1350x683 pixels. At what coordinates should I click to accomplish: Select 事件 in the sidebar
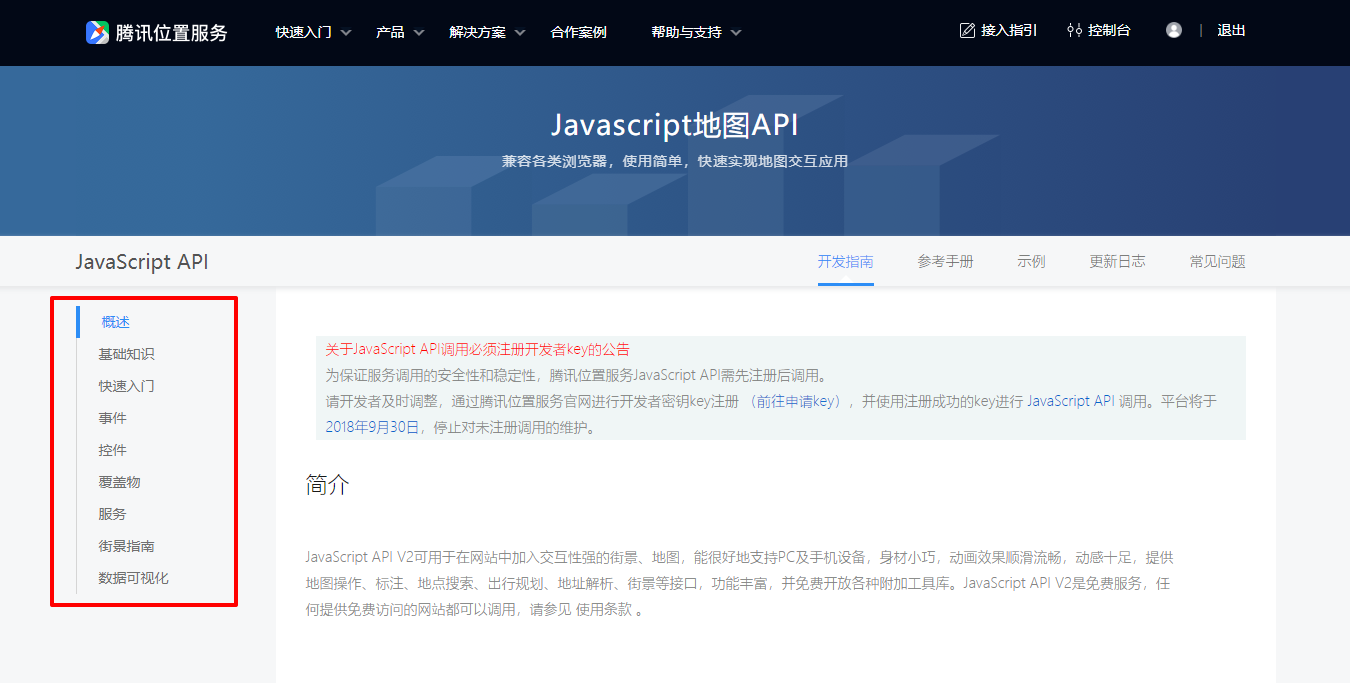pos(112,418)
